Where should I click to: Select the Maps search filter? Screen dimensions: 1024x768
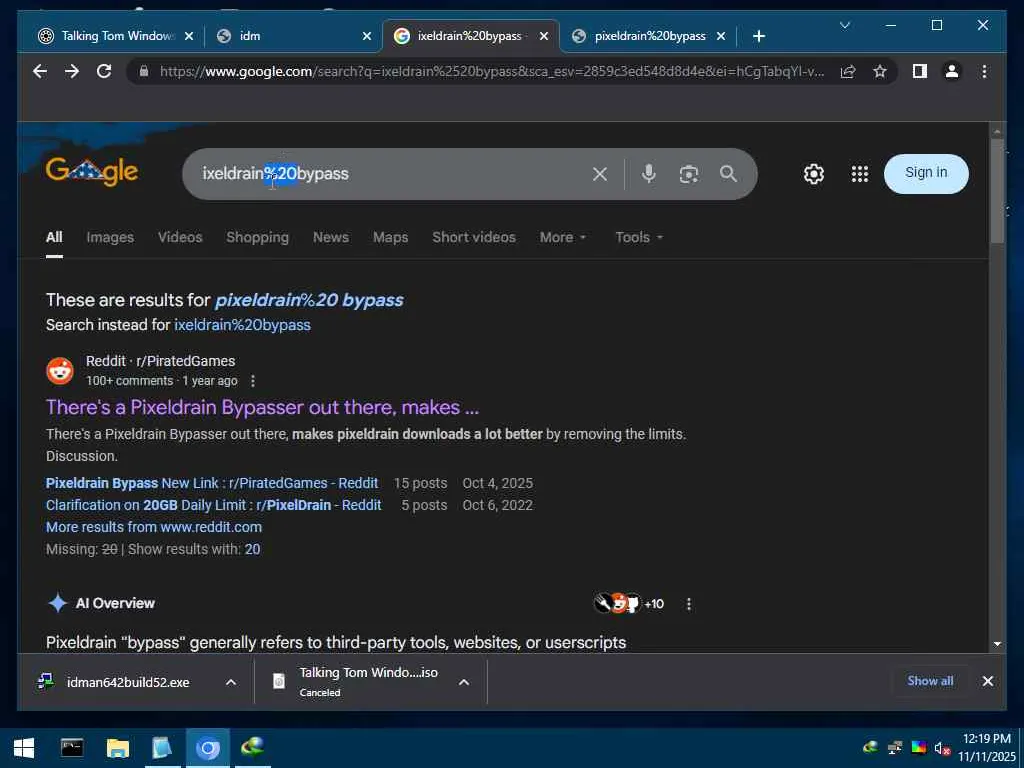point(391,237)
